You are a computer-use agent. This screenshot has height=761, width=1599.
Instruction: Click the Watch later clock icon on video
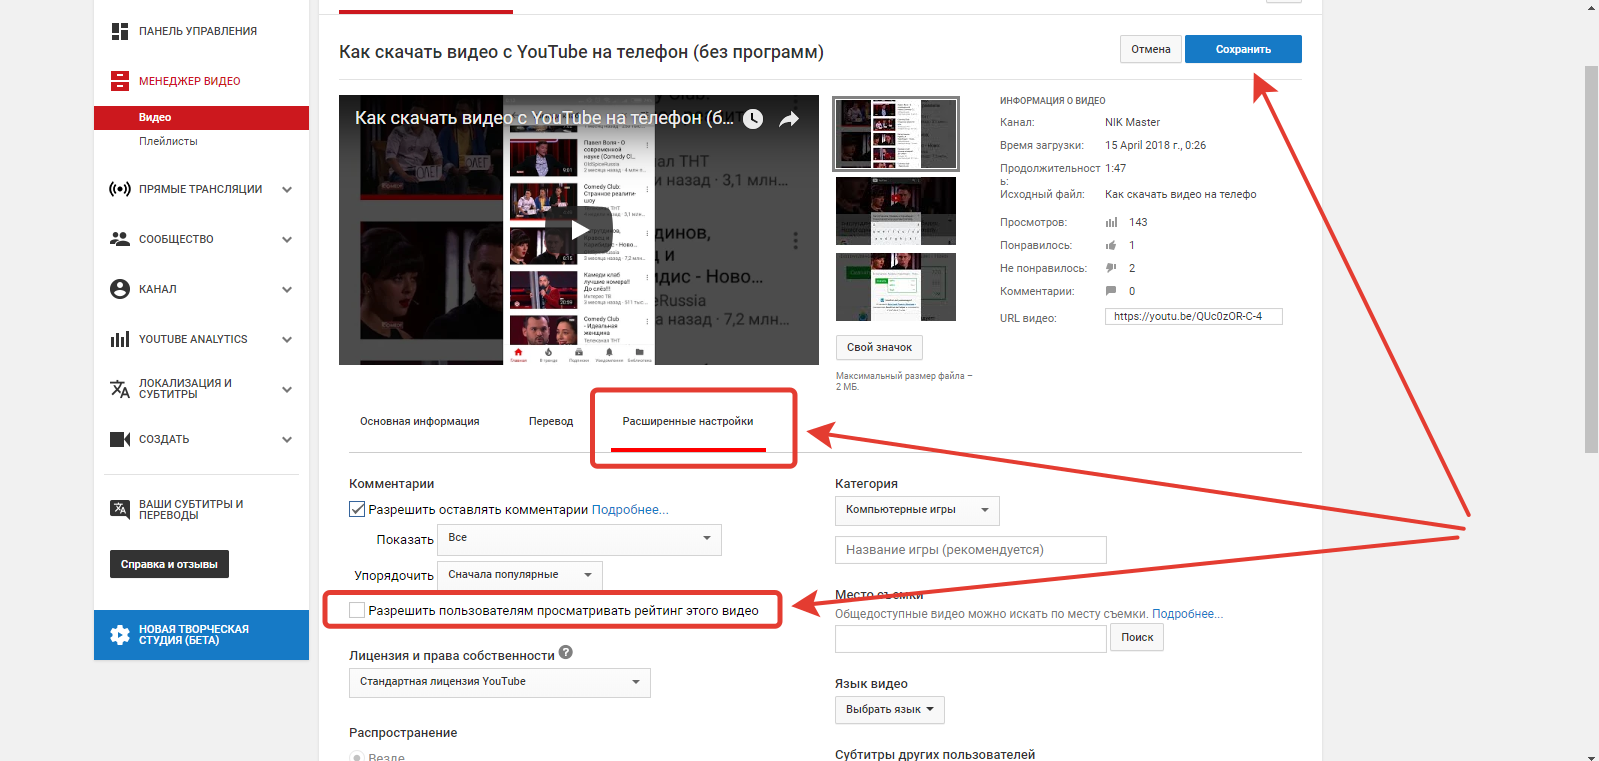[x=753, y=119]
